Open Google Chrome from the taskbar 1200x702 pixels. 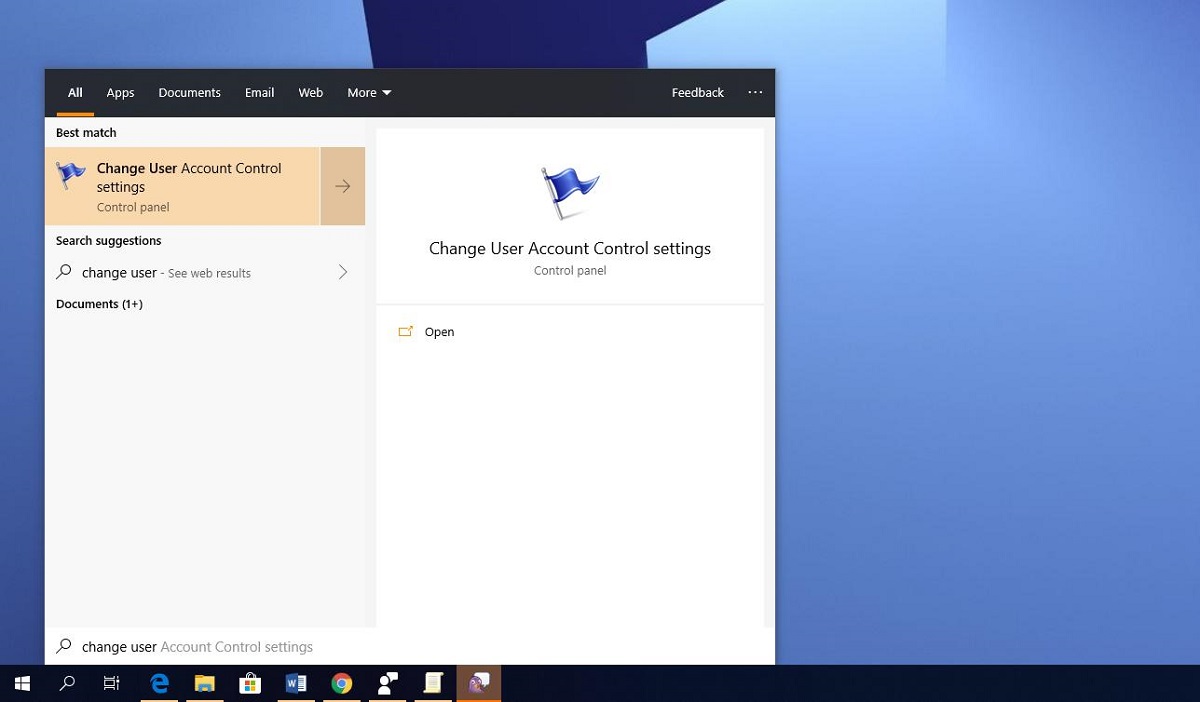point(341,683)
